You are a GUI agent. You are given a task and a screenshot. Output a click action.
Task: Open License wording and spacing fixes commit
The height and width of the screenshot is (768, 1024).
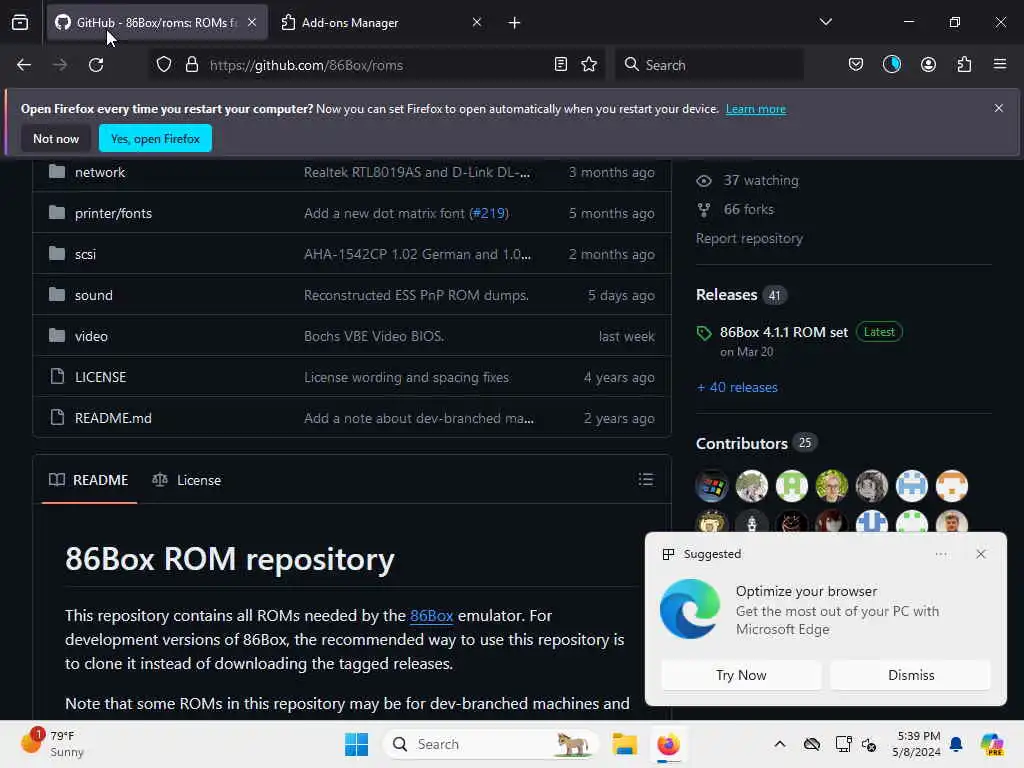(406, 377)
